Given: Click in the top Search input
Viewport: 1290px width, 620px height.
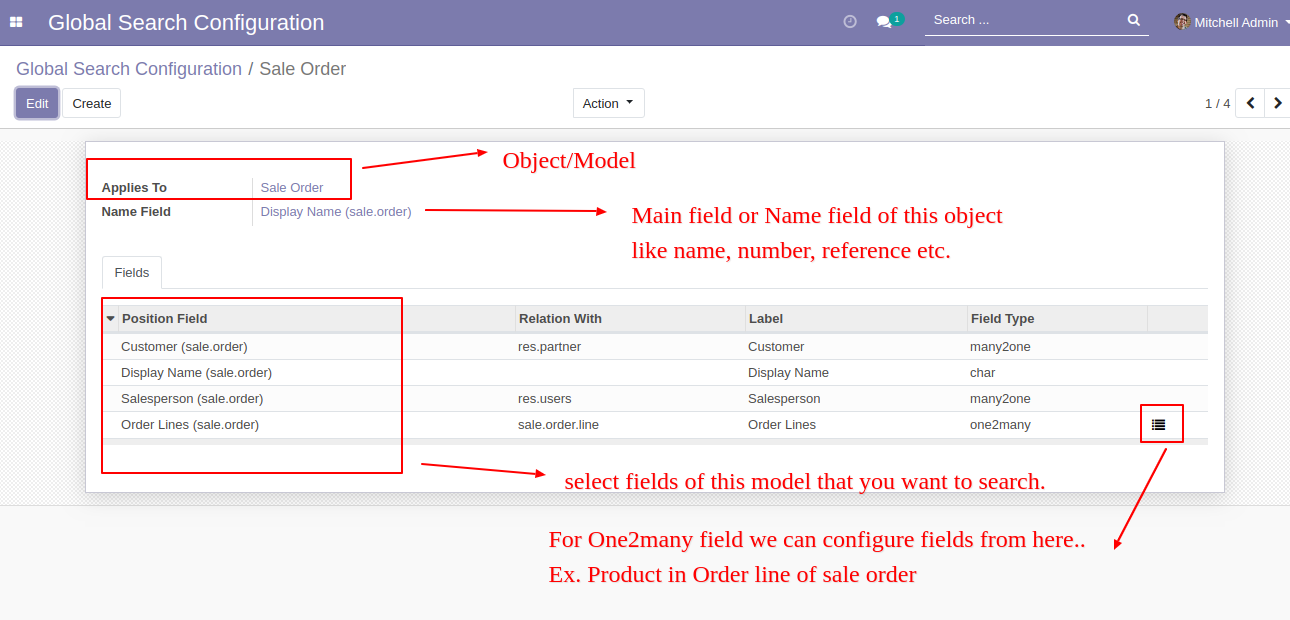Looking at the screenshot, I should (1025, 20).
